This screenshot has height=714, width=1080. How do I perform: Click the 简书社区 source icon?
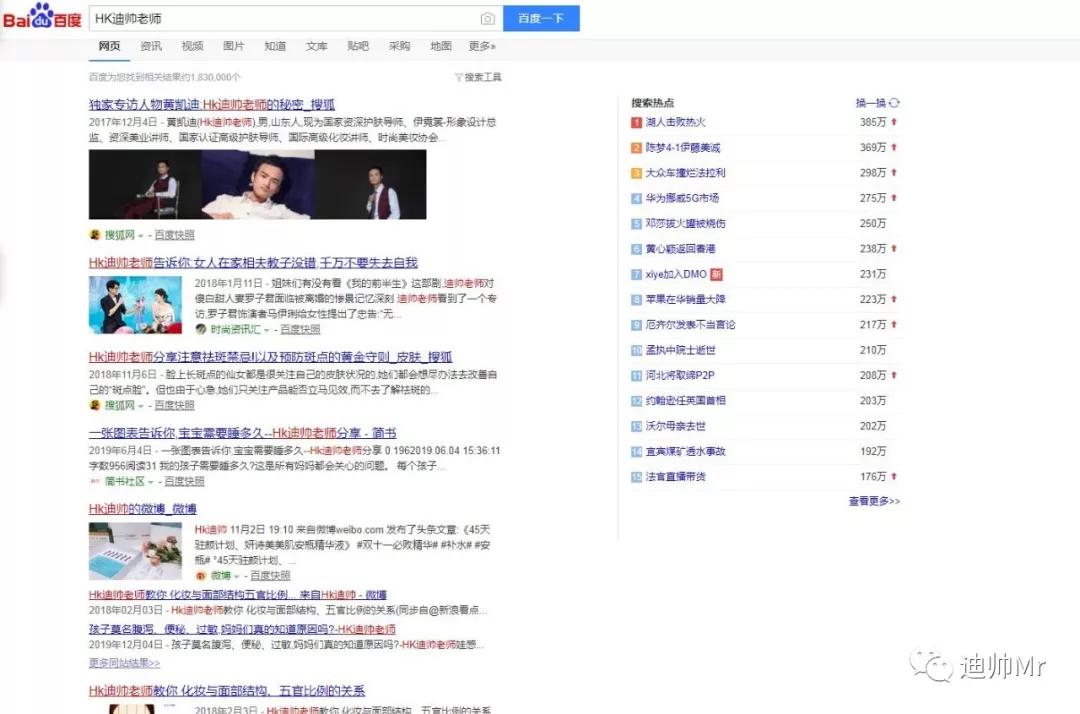pyautogui.click(x=95, y=480)
